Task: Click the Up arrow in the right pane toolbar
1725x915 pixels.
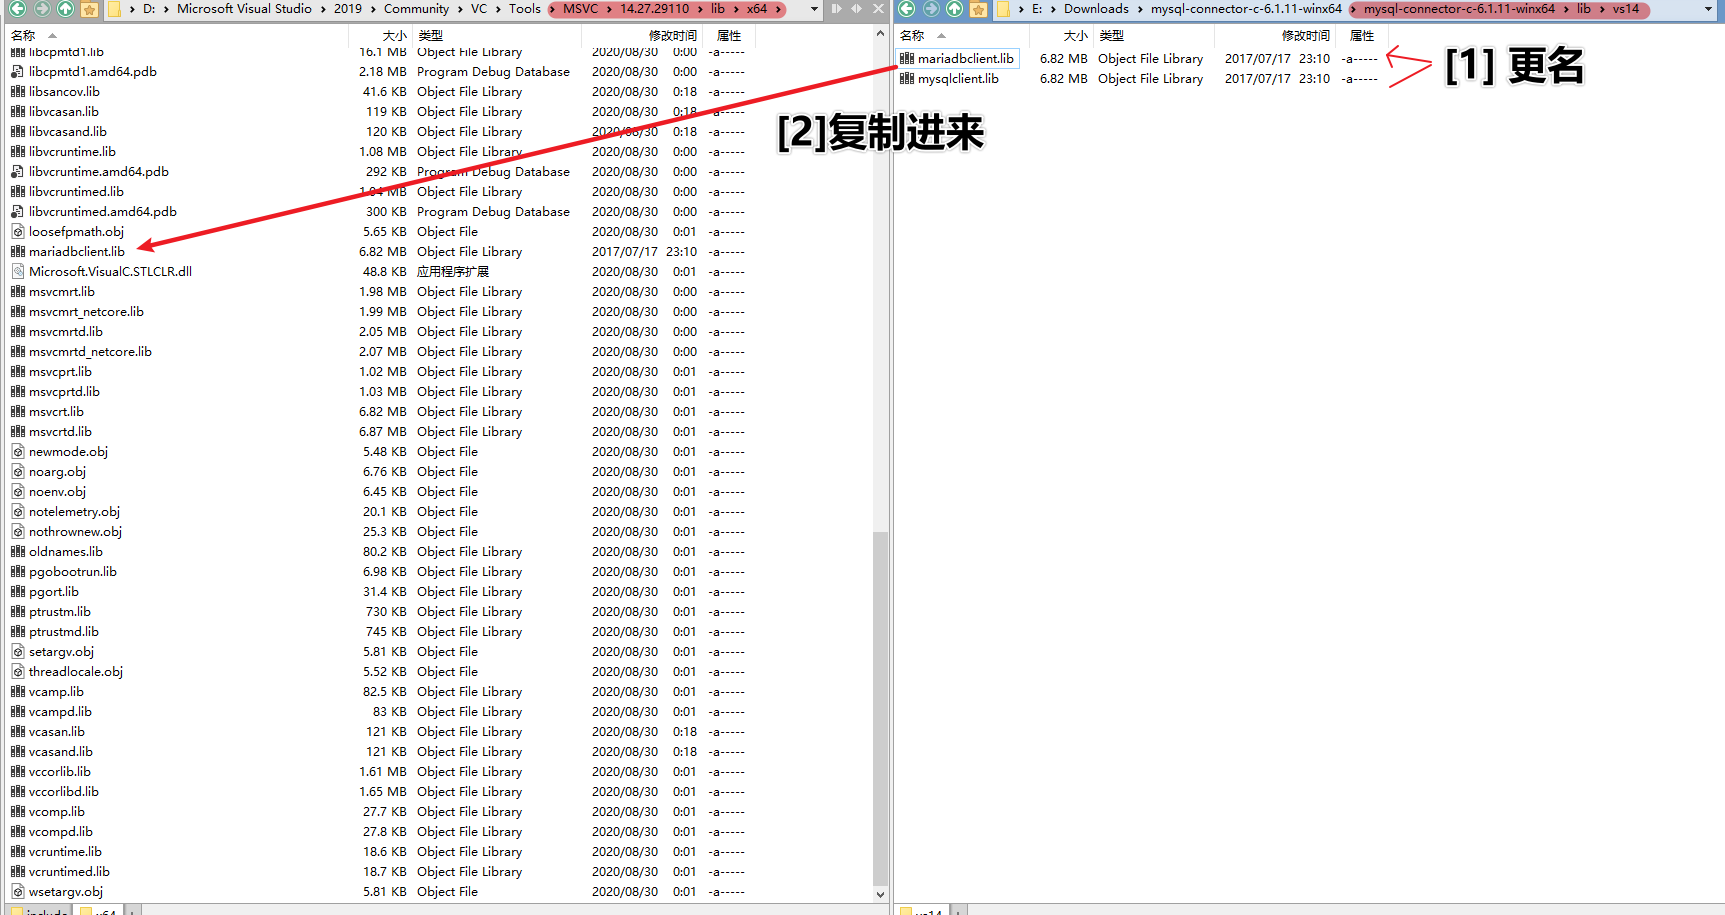Action: pyautogui.click(x=954, y=9)
